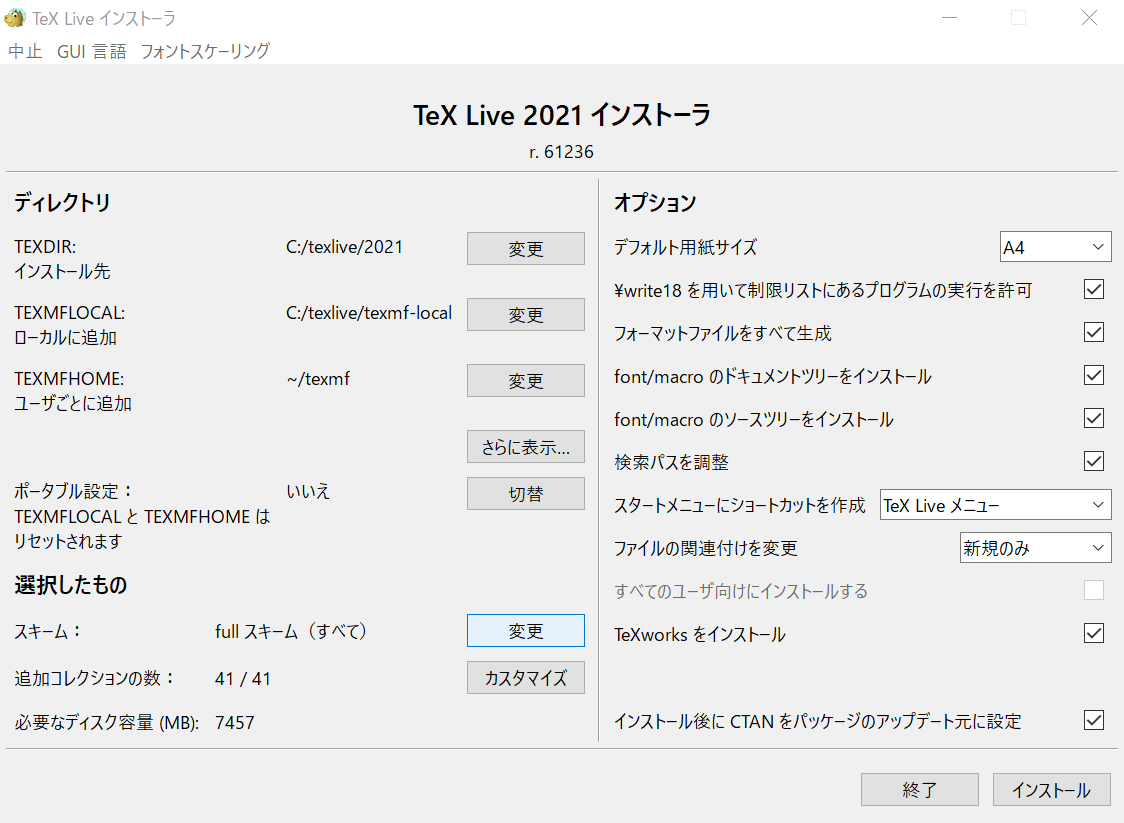Screen dimensions: 1124x823
Task: Change the scheme with スキーム 変更 button
Action: [x=525, y=631]
